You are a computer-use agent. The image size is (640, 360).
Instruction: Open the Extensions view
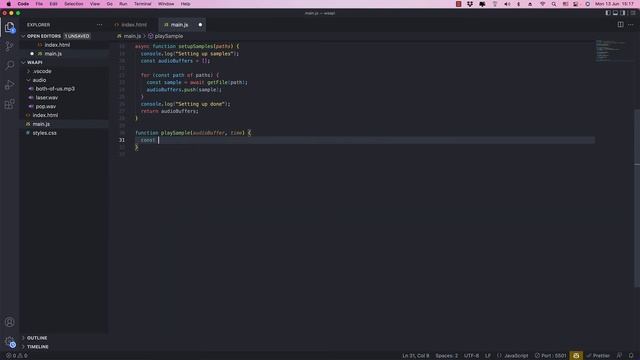coord(9,104)
